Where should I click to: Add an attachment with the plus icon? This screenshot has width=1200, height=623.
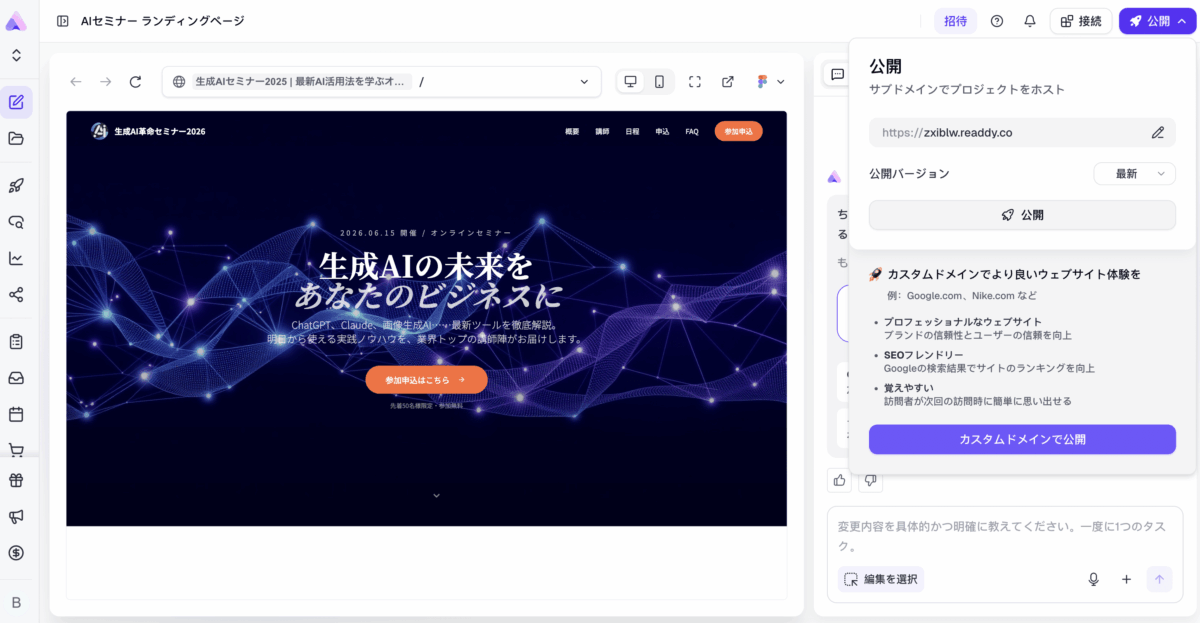tap(1126, 579)
